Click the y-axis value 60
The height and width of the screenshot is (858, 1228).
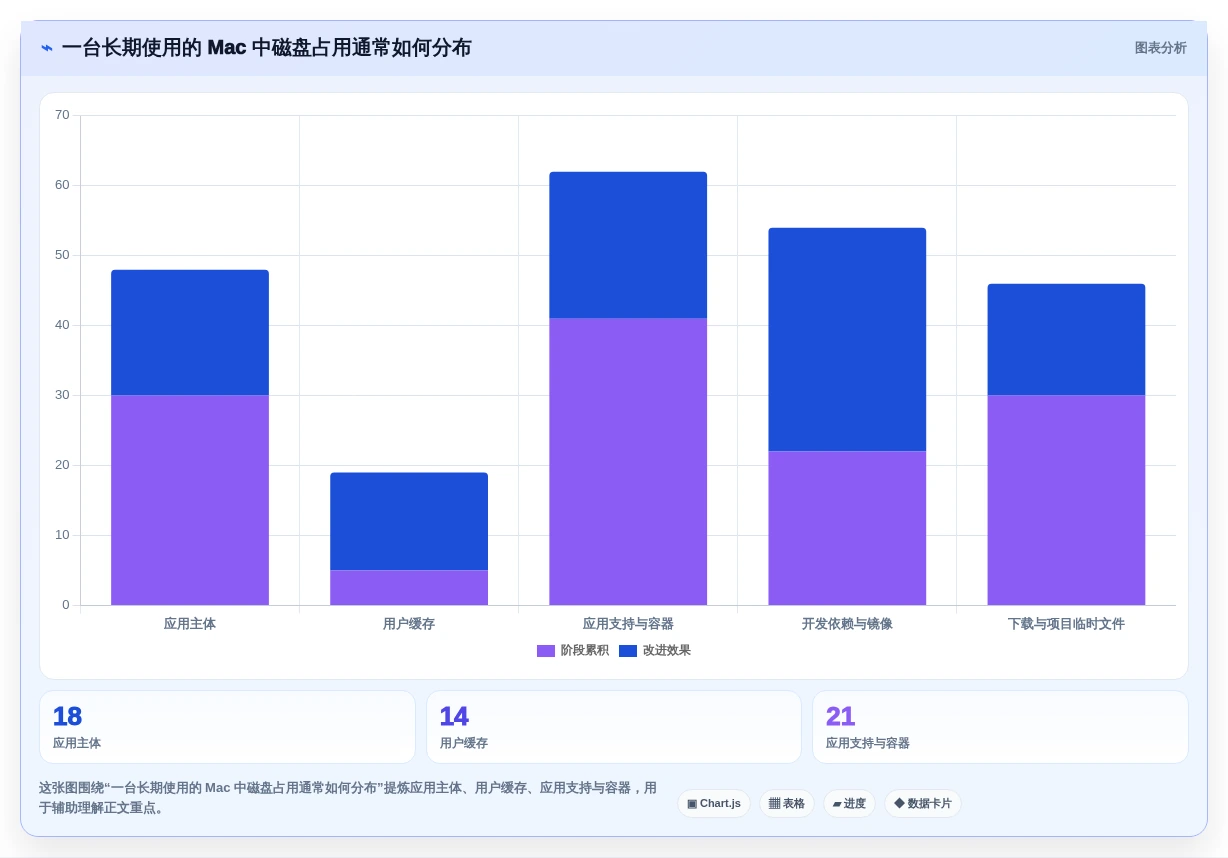point(62,185)
